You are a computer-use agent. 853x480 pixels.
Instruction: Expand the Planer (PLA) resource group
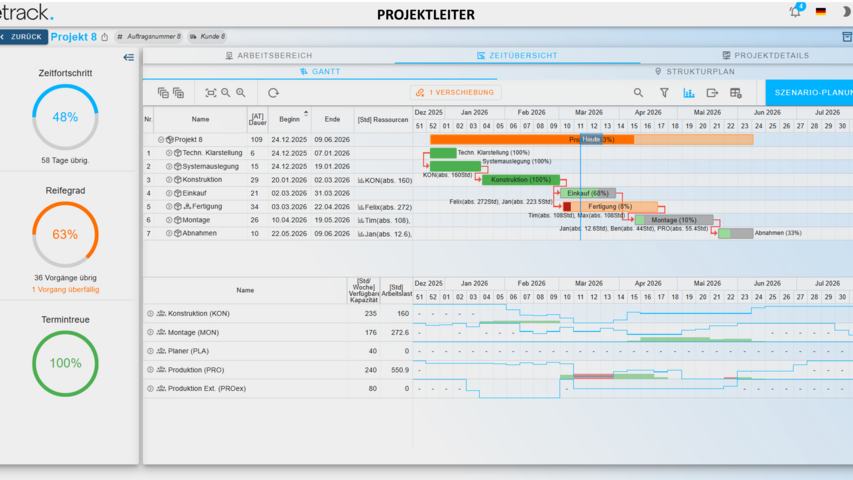tap(150, 351)
